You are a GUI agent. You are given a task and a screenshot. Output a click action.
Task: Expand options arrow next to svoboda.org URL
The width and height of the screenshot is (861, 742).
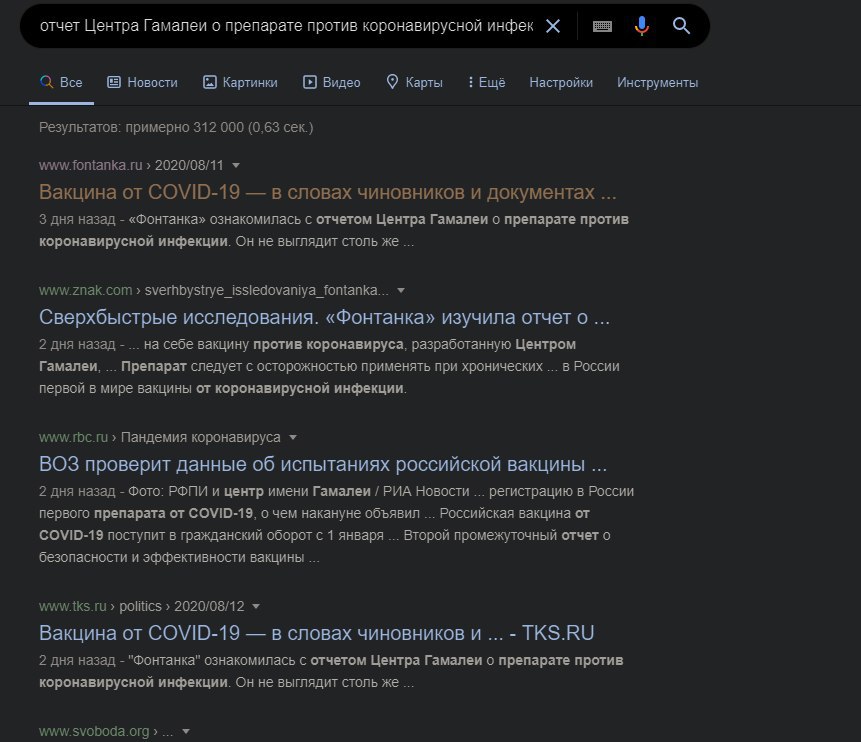point(186,732)
